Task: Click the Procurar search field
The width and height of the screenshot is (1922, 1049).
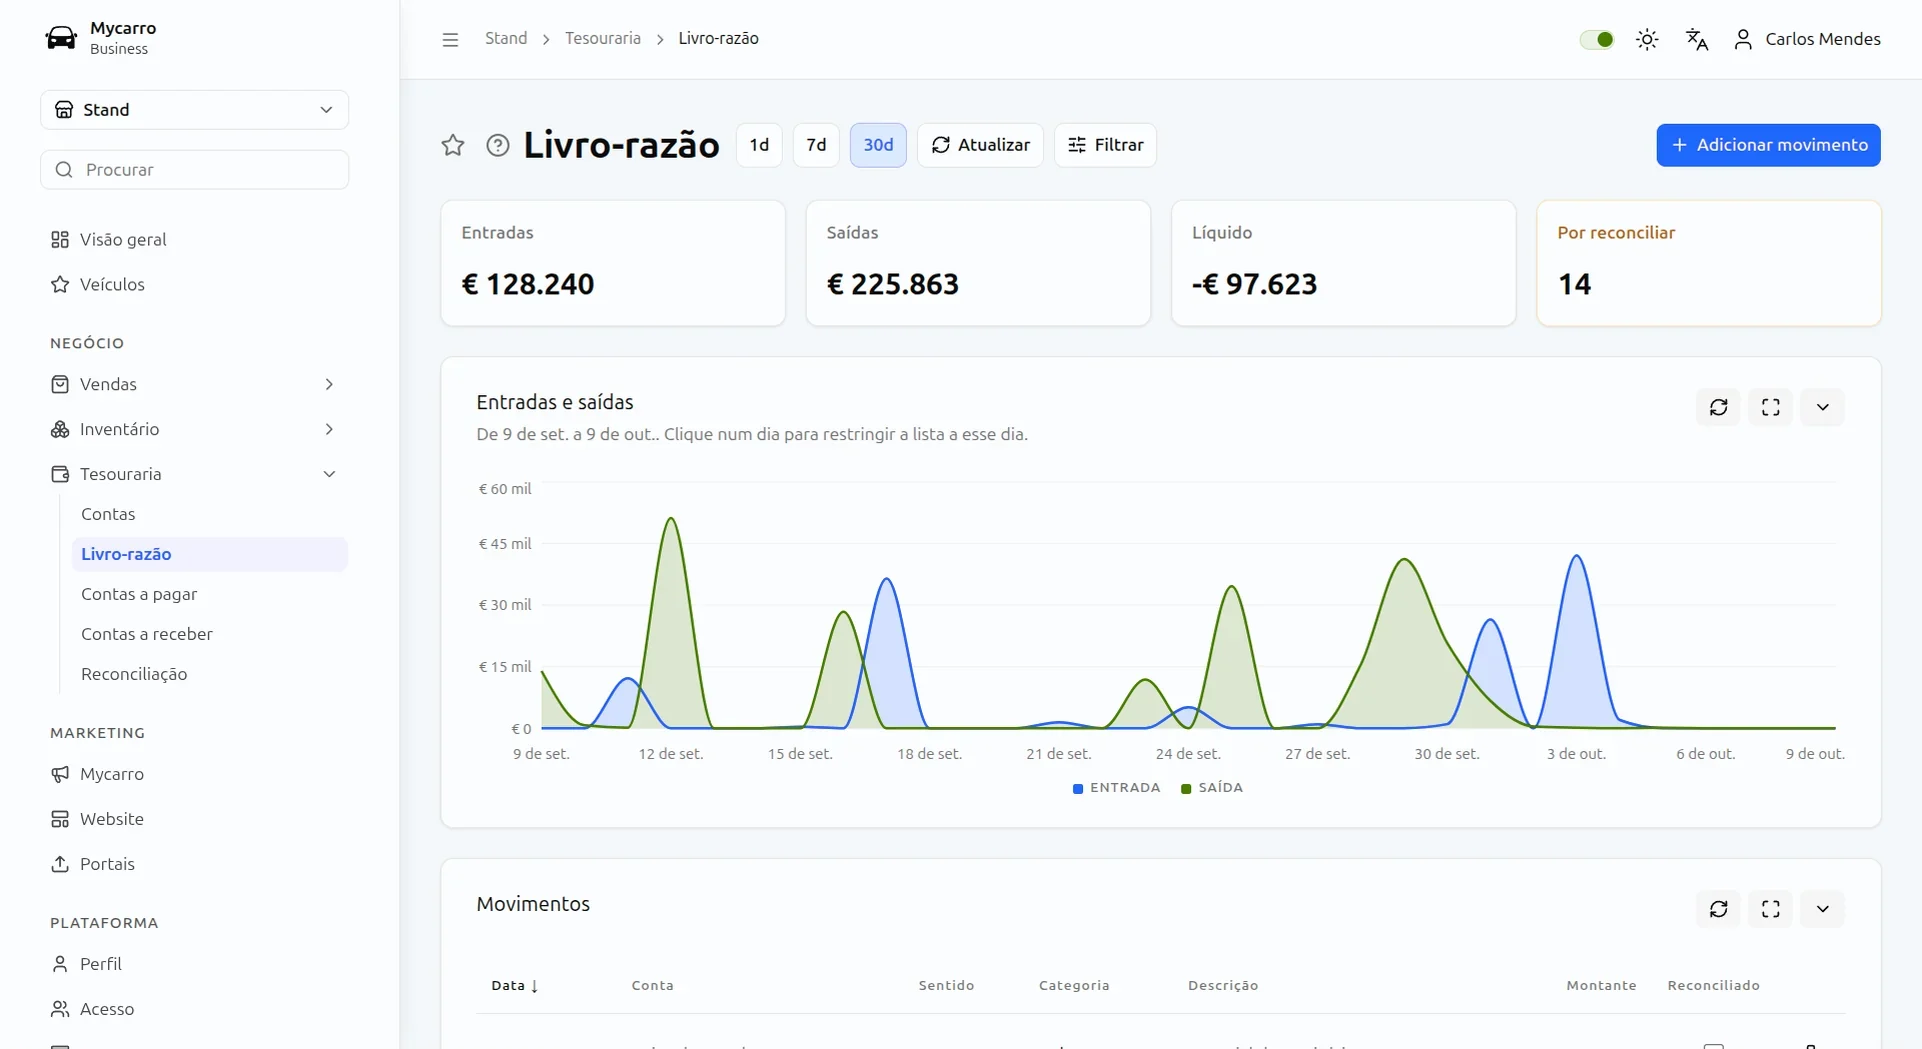Action: pyautogui.click(x=195, y=170)
